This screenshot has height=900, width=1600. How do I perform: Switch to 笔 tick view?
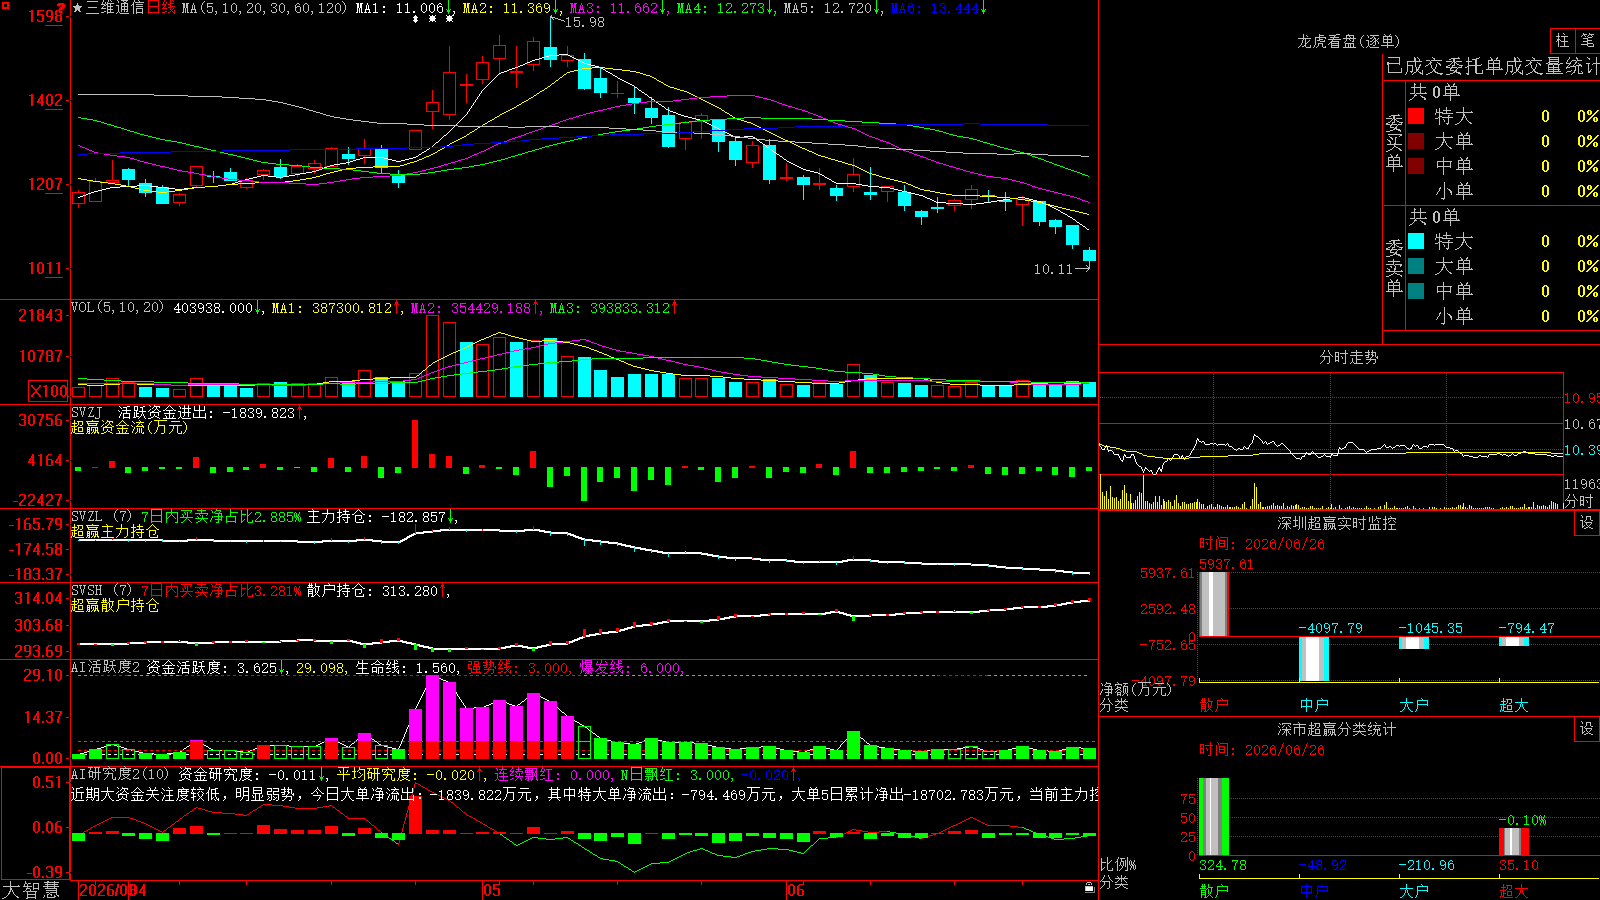click(x=1588, y=41)
